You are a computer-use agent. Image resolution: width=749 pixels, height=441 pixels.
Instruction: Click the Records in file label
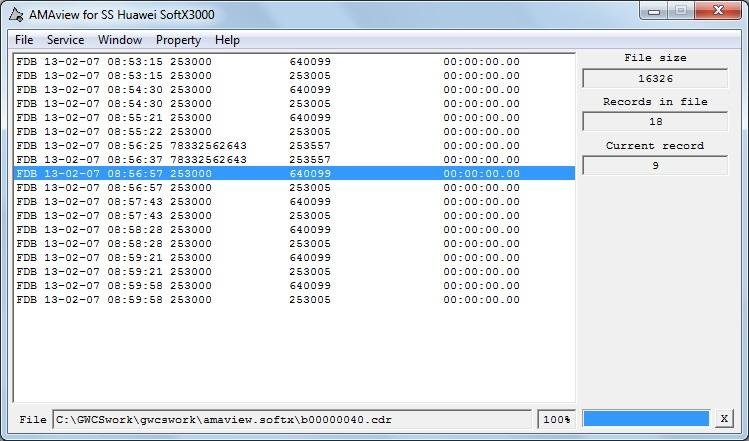click(x=655, y=102)
